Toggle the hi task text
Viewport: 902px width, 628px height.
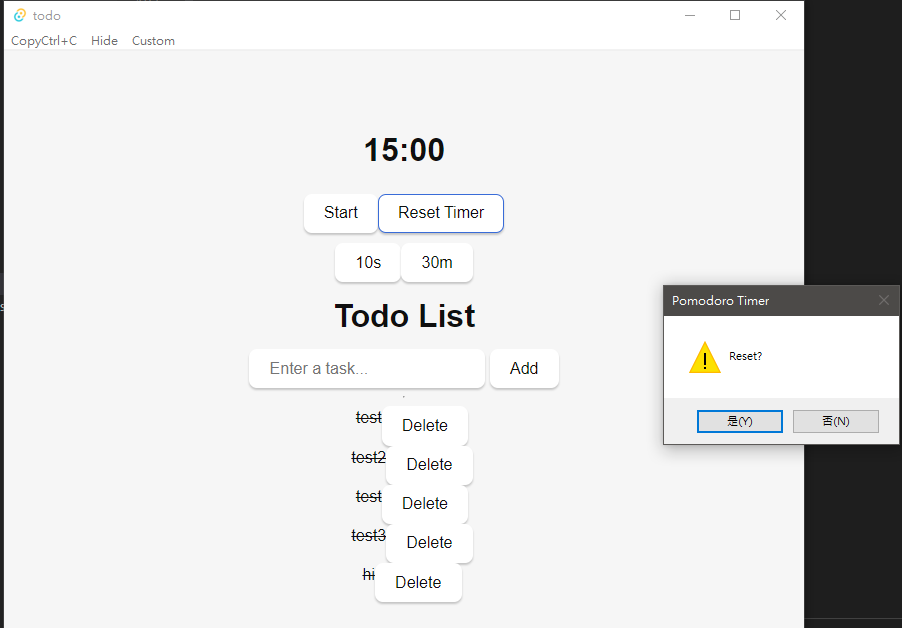369,575
